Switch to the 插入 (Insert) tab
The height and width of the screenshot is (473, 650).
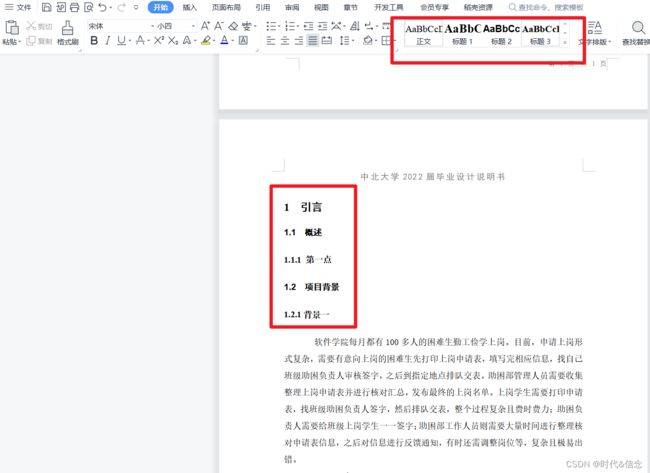click(x=189, y=7)
